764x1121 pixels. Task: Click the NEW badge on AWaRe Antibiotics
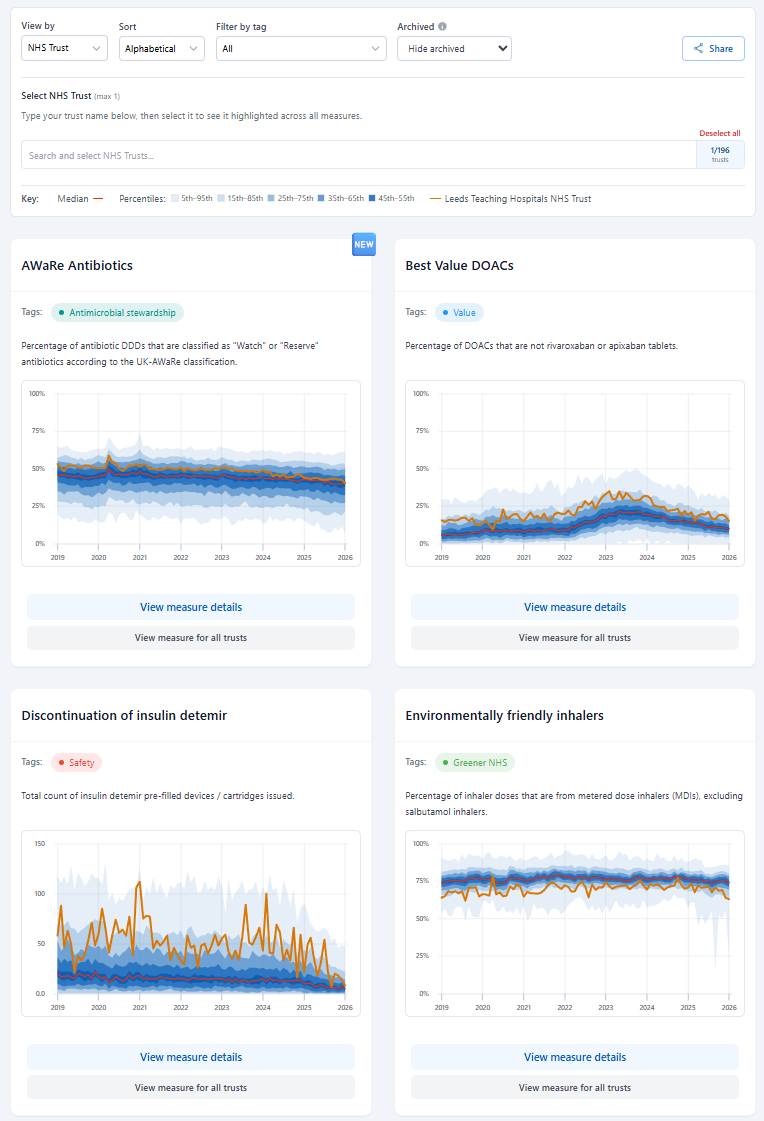click(x=363, y=244)
